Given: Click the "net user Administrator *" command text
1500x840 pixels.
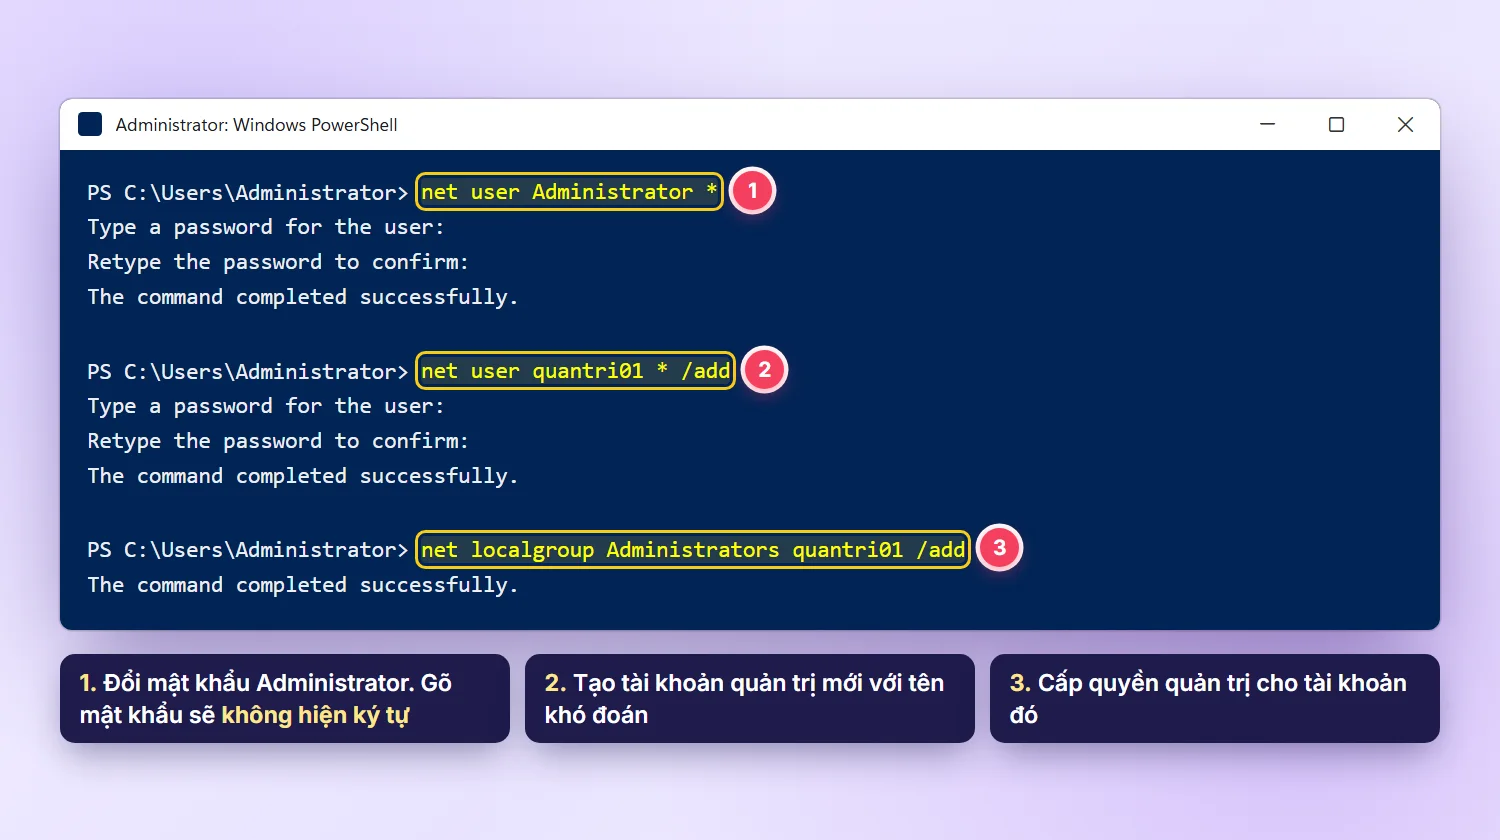Looking at the screenshot, I should 569,191.
